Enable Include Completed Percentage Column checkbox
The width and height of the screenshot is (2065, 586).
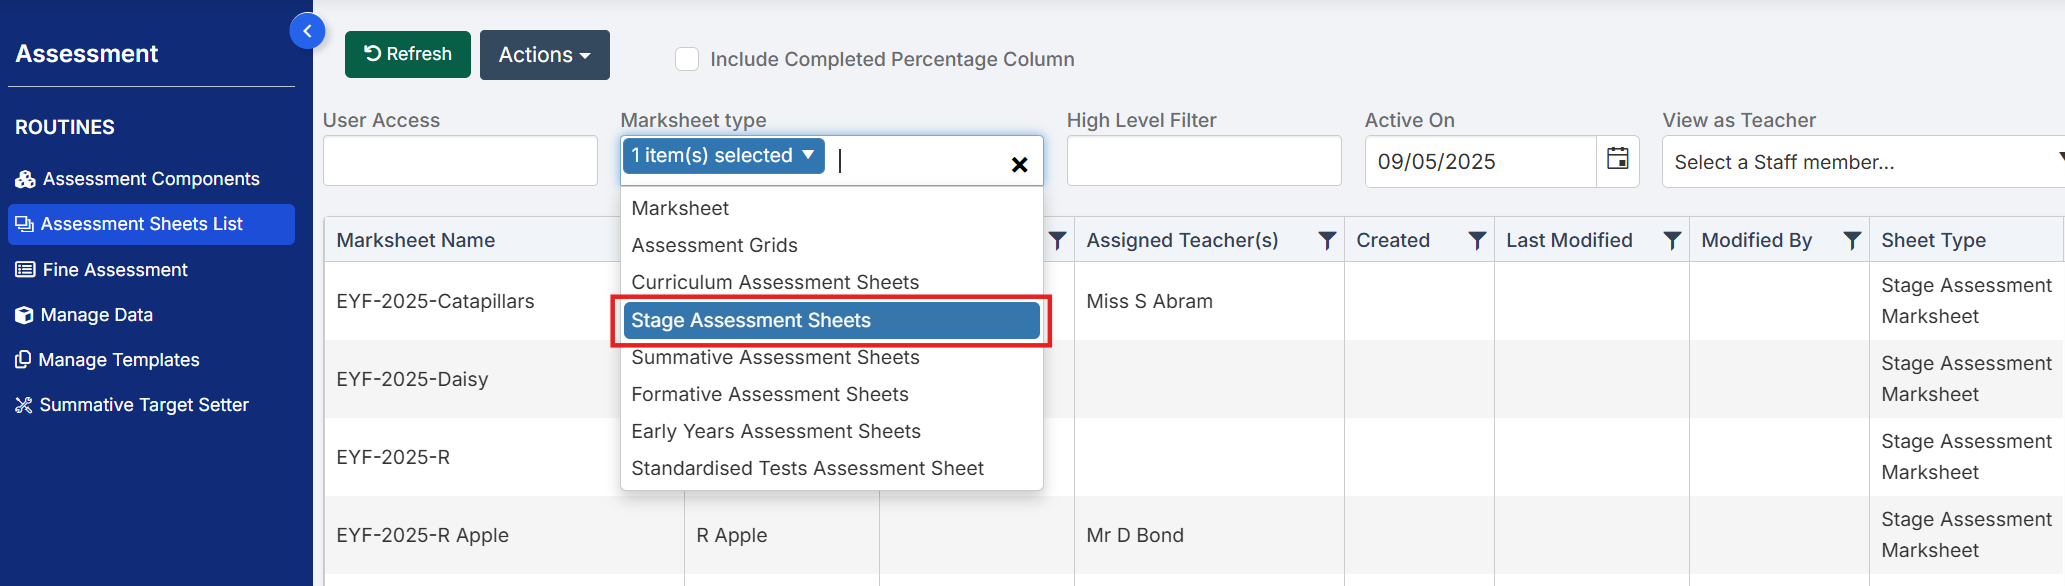click(x=687, y=59)
